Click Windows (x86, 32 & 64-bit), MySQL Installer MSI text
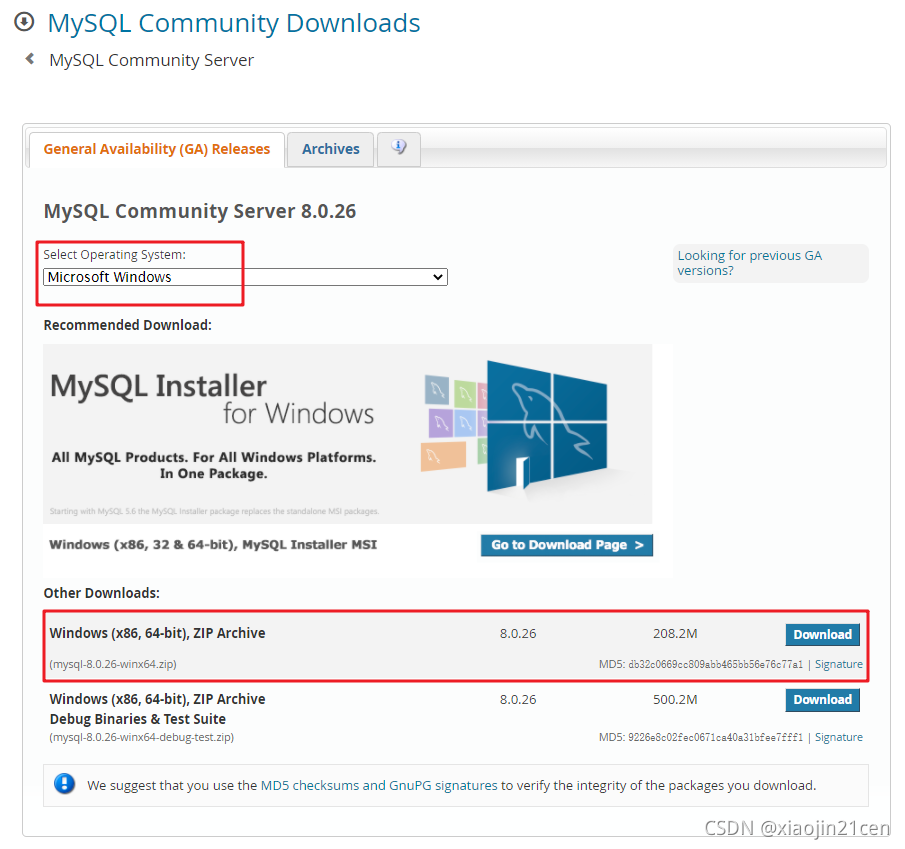 coord(213,545)
